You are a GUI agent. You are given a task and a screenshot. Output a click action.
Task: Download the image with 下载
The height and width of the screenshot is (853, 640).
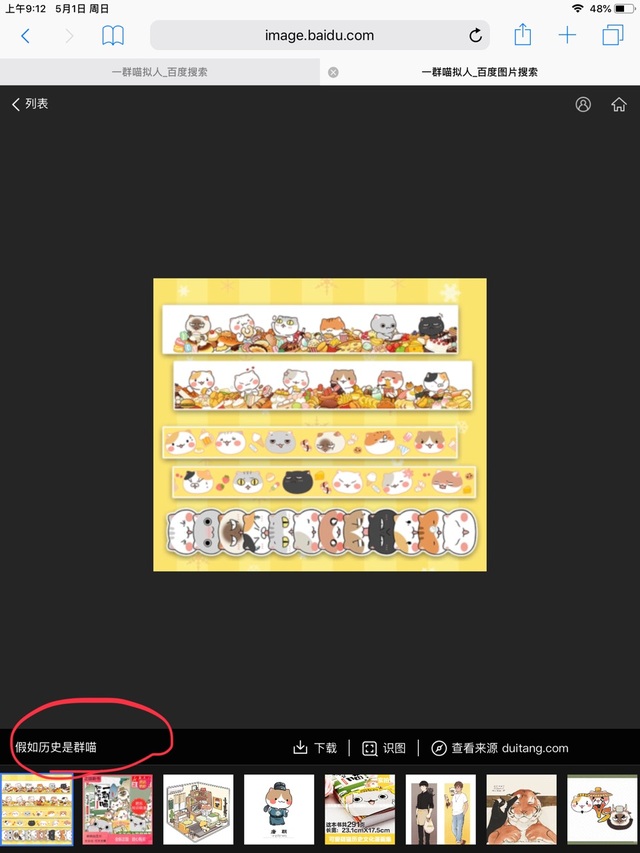click(315, 748)
